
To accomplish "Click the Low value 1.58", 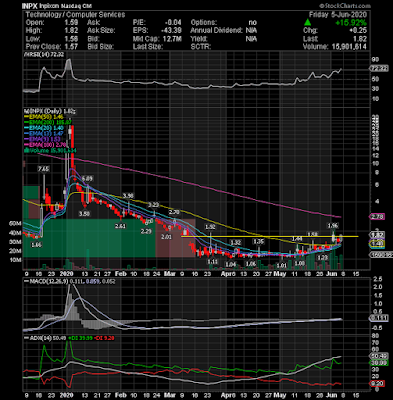I will (x=71, y=39).
